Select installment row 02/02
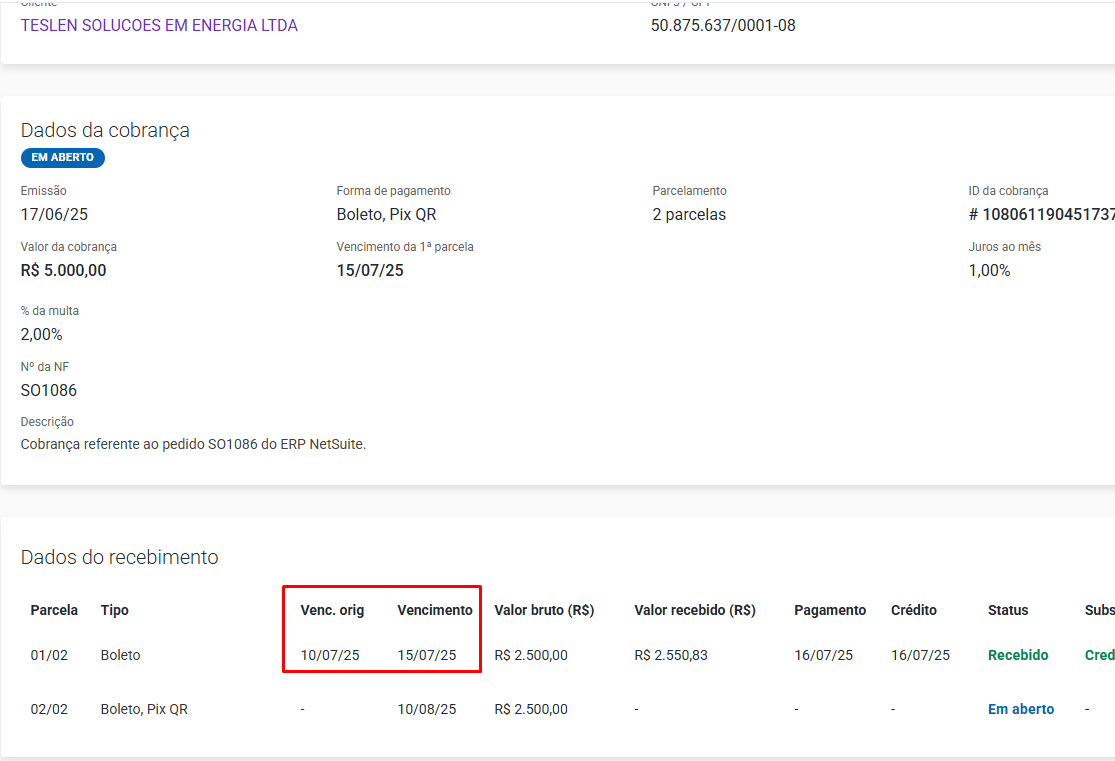1115x761 pixels. [49, 709]
